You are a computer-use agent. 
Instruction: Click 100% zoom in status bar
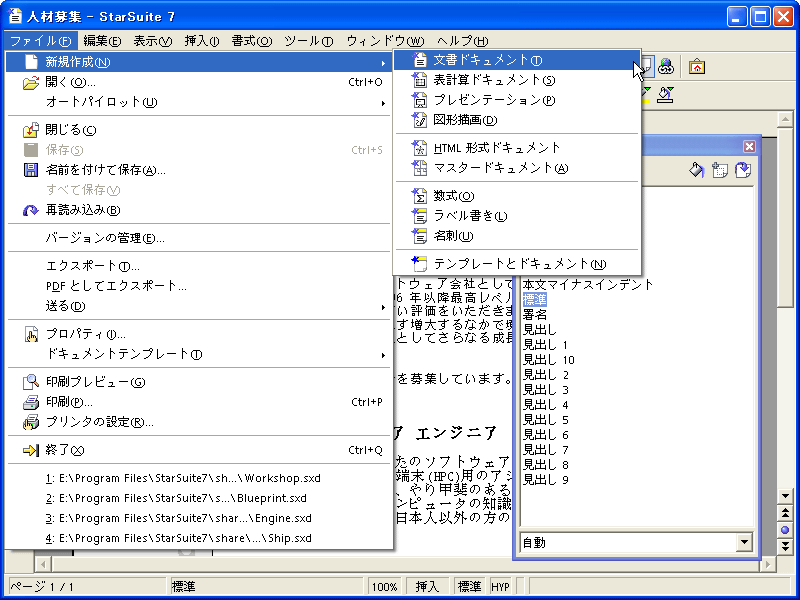click(x=385, y=587)
